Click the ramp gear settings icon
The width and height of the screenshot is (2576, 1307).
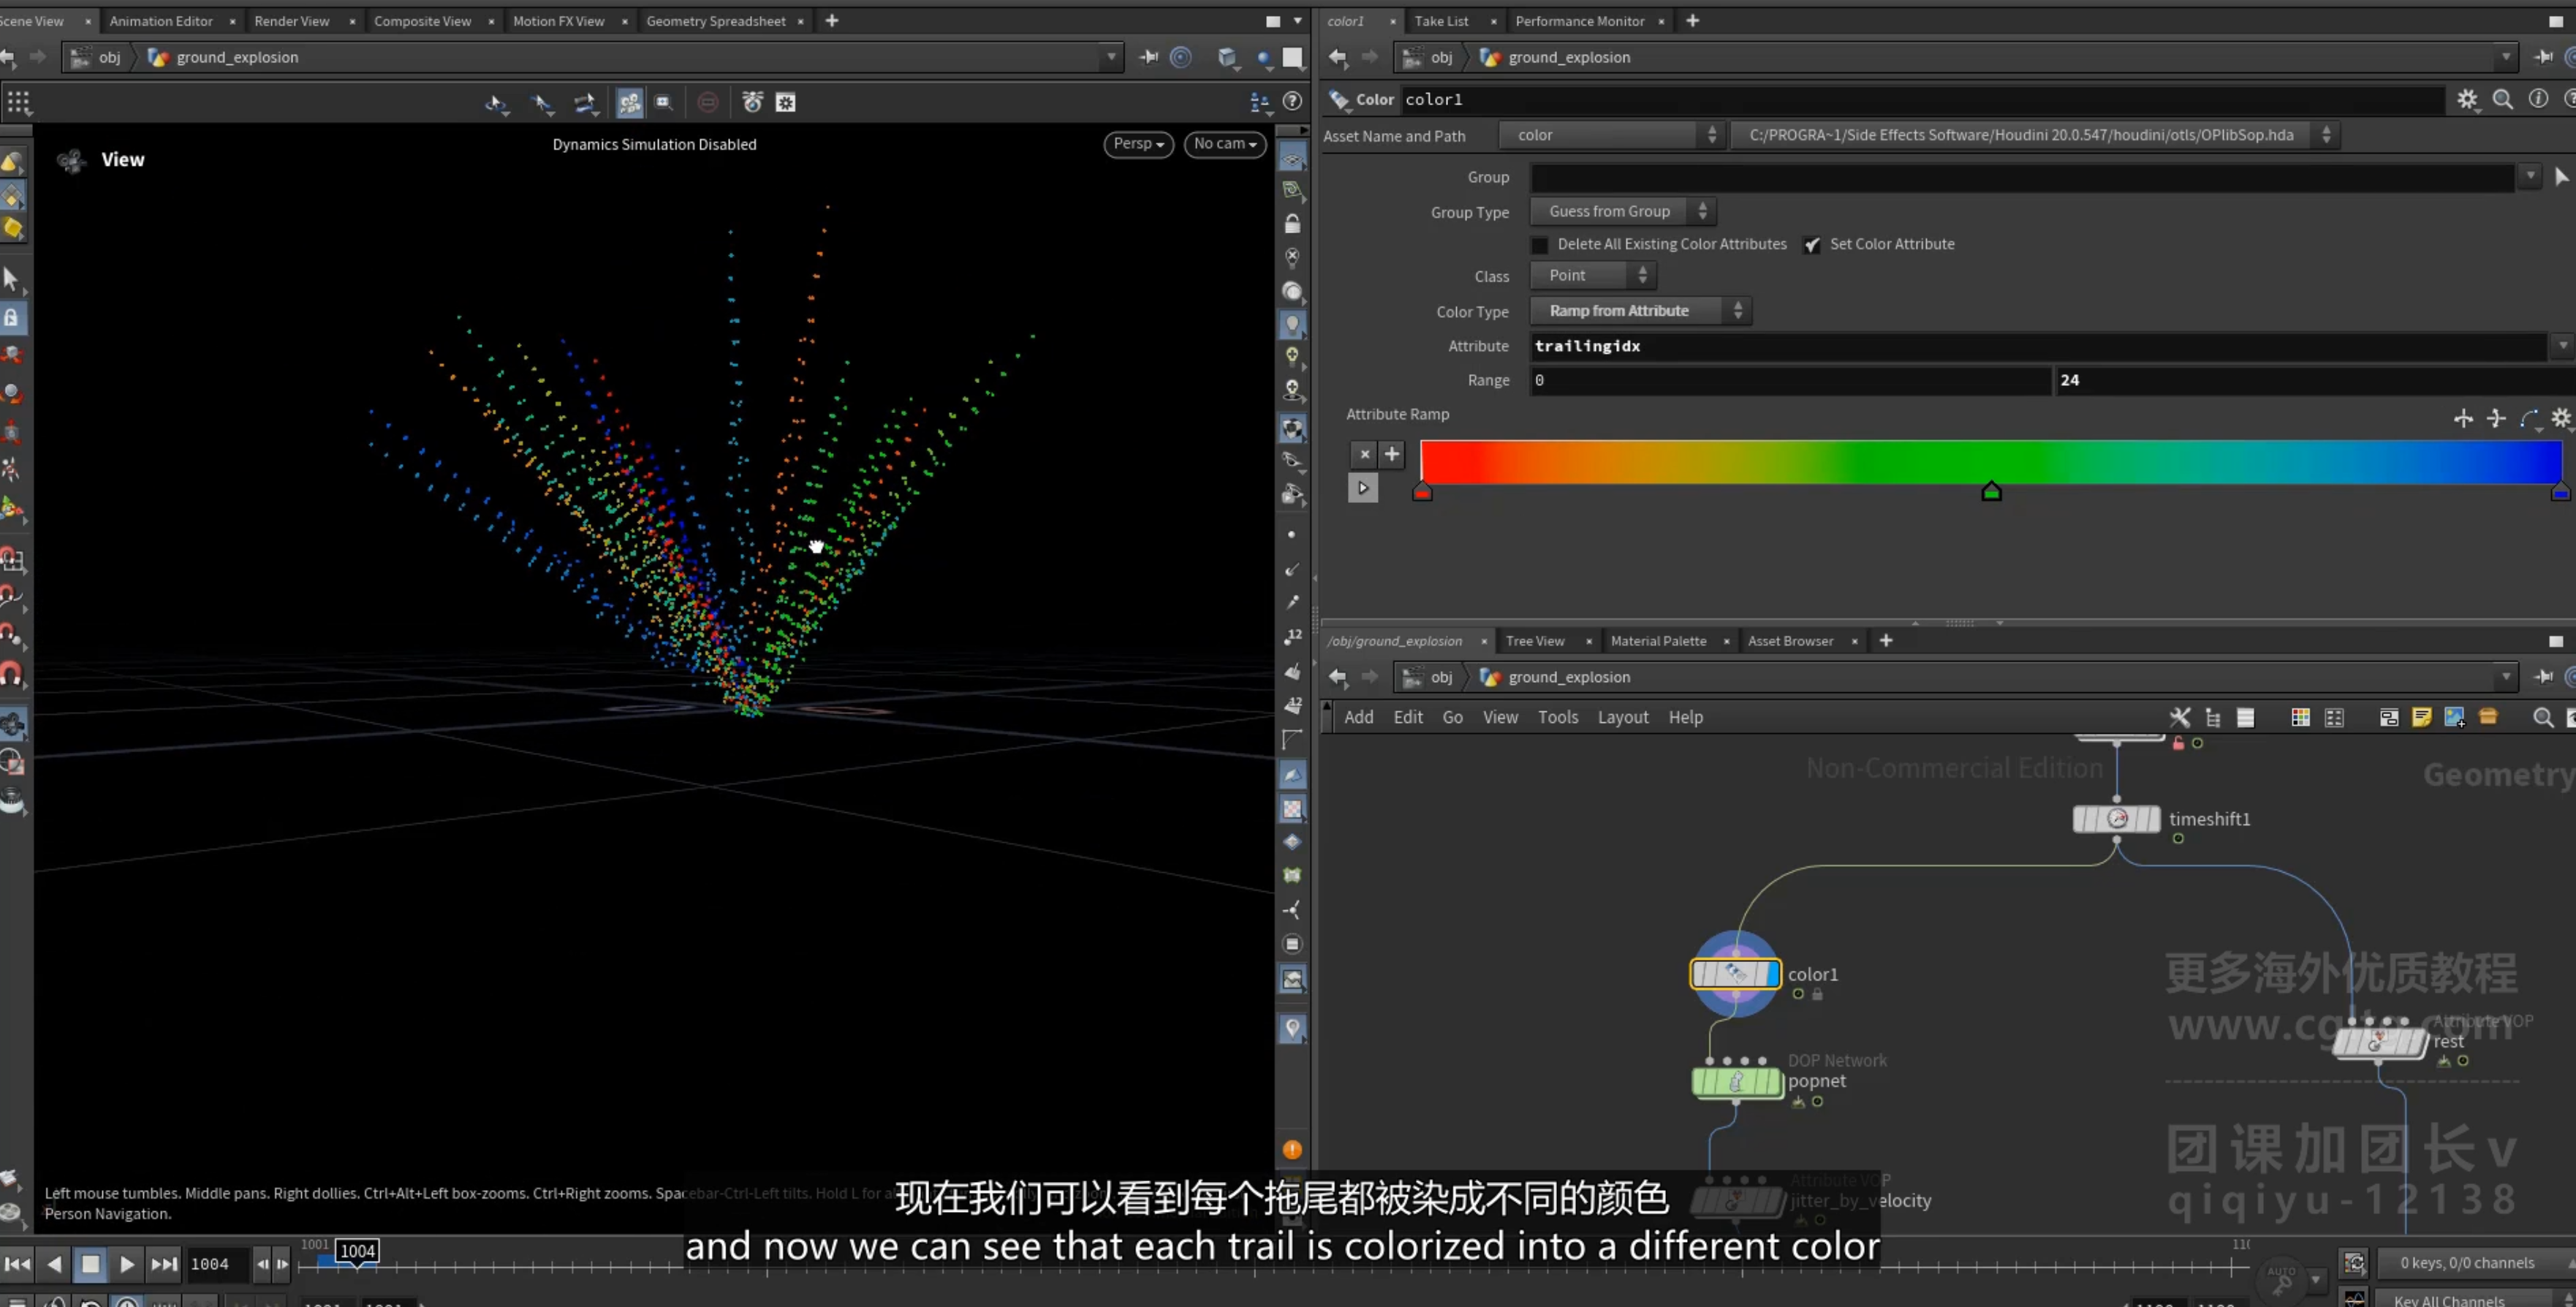[x=2561, y=418]
